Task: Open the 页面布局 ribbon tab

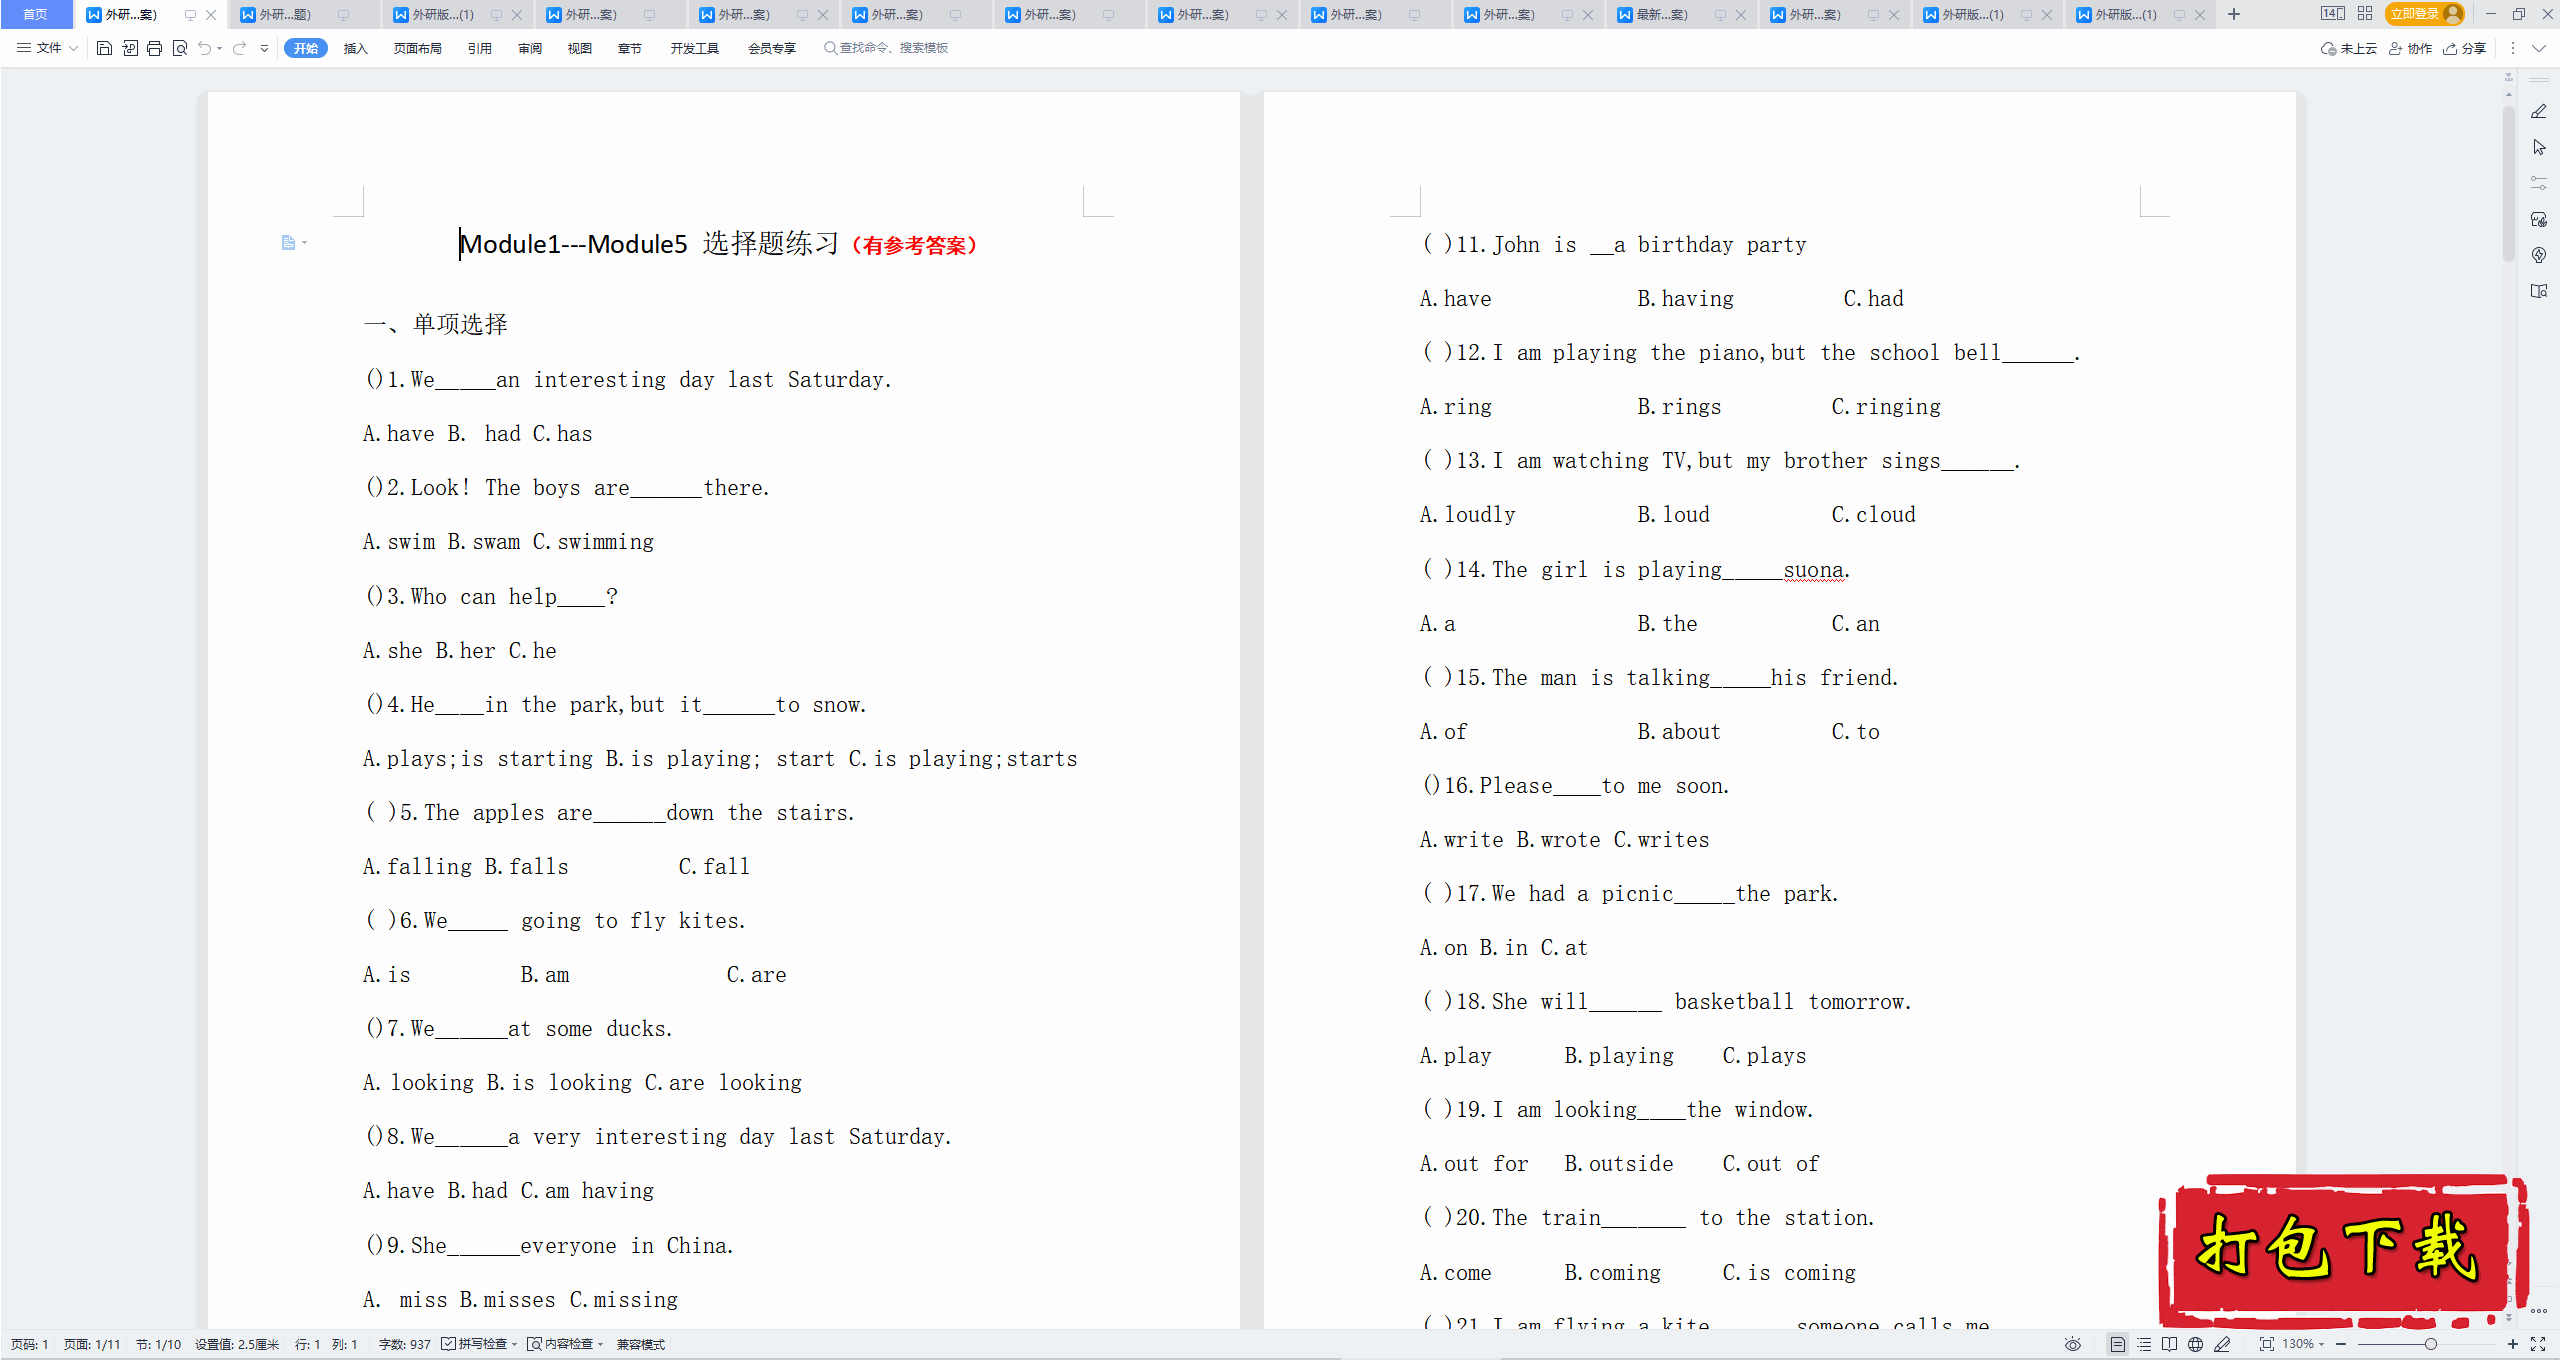Action: point(417,48)
